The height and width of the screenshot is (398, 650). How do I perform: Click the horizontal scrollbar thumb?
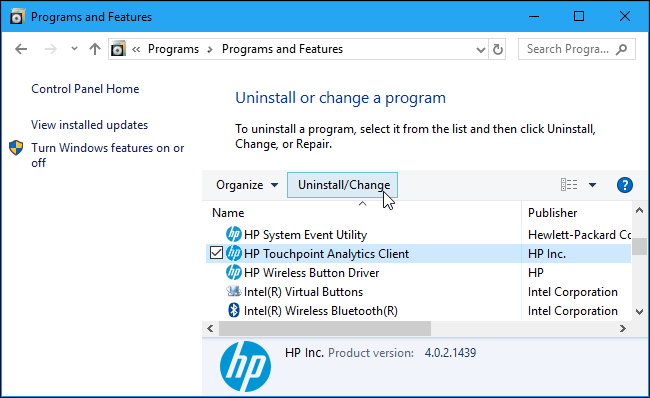[x=325, y=328]
